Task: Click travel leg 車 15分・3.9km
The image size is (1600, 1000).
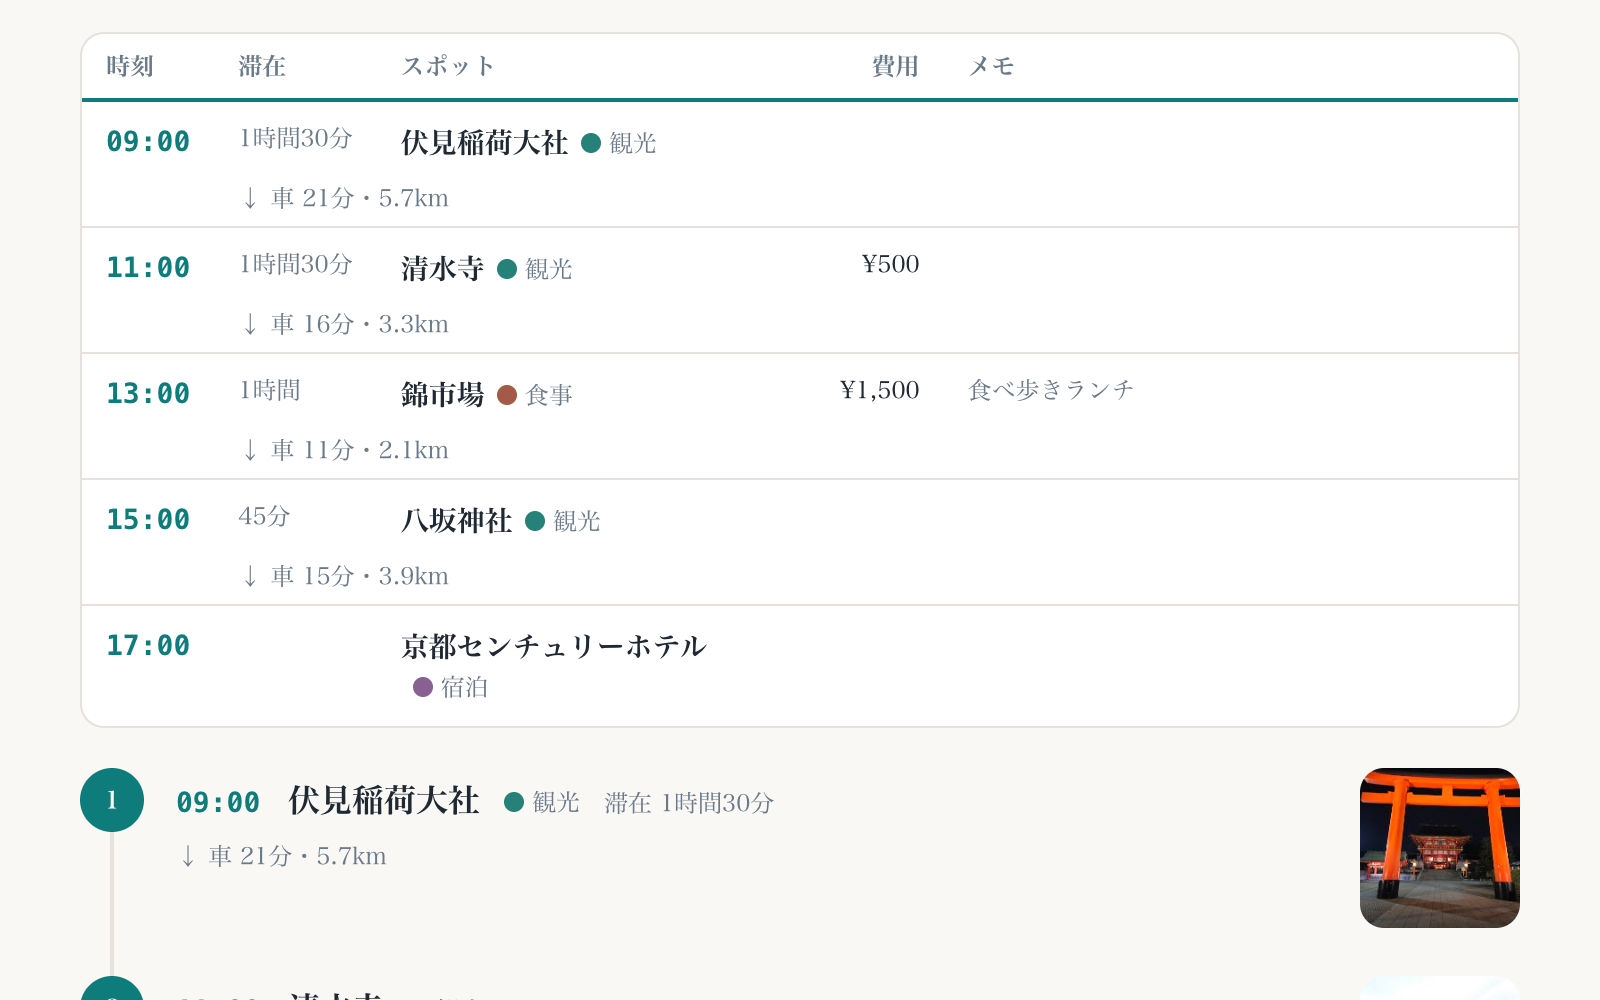Action: (346, 576)
